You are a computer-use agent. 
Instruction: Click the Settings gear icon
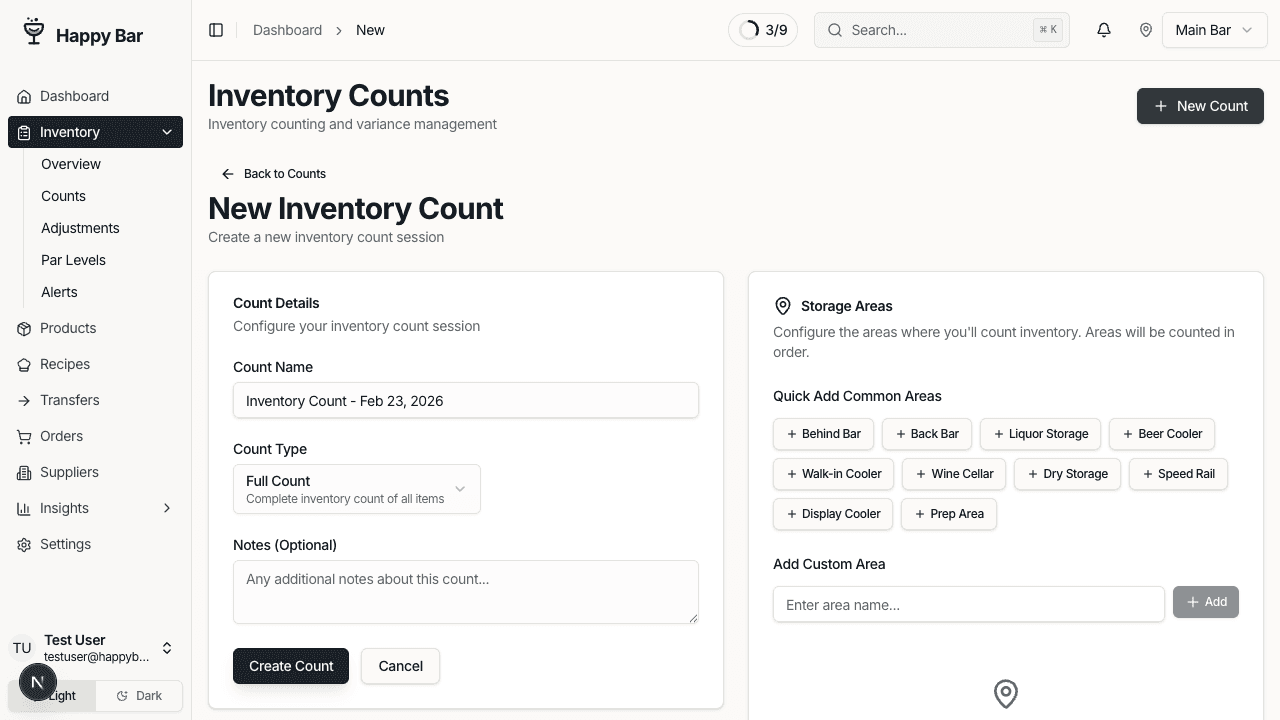coord(22,544)
